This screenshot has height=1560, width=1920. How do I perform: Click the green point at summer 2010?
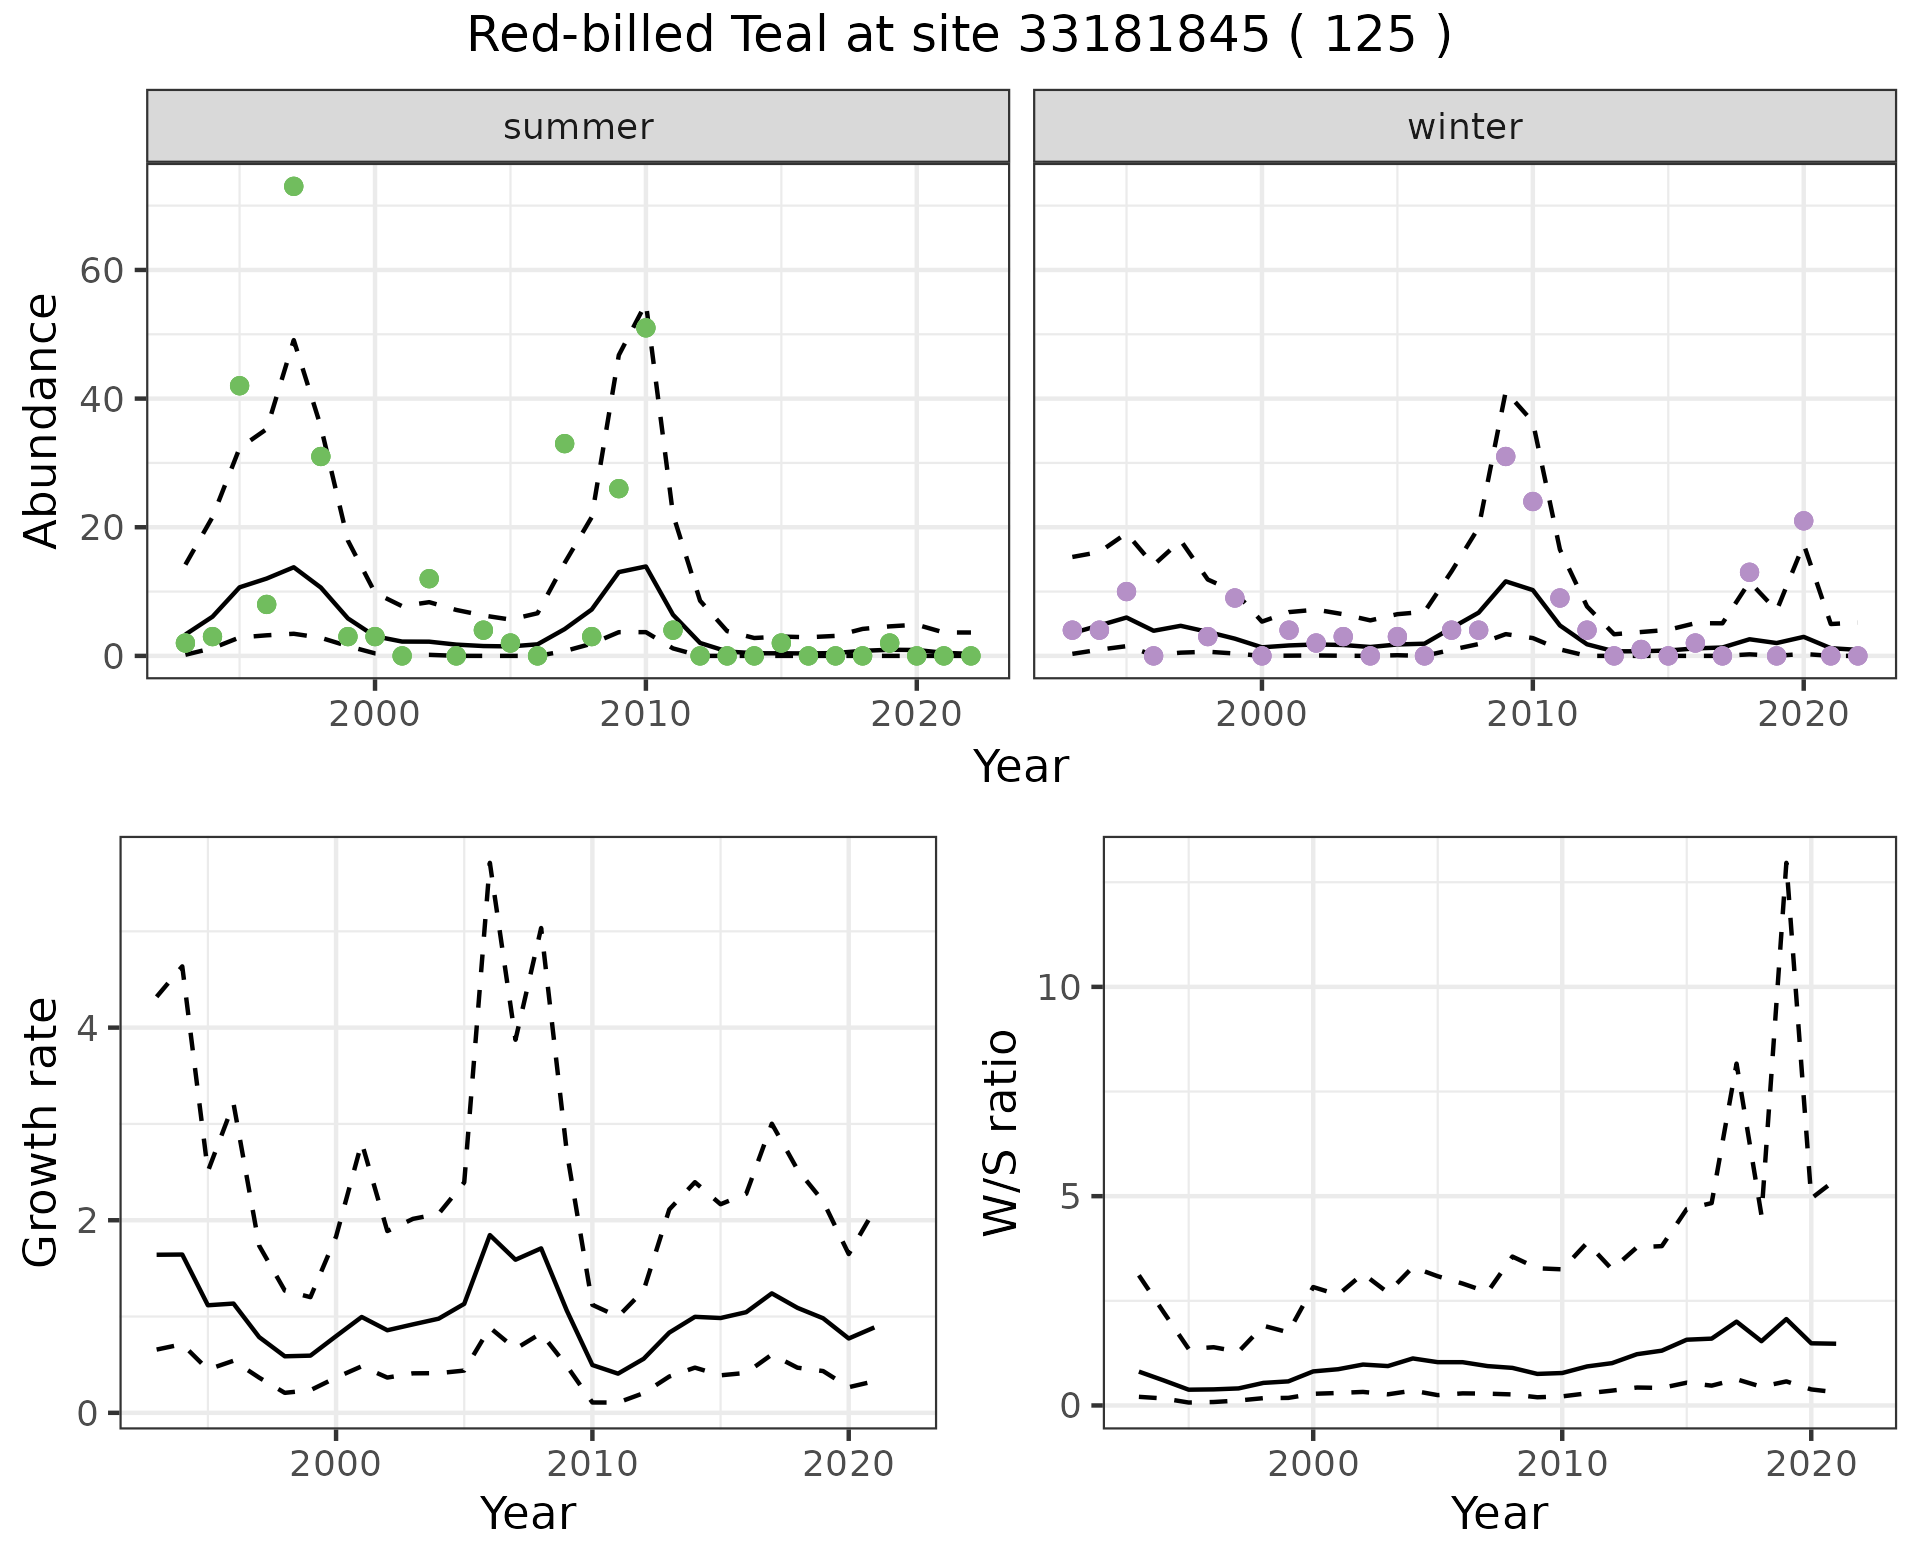(646, 328)
